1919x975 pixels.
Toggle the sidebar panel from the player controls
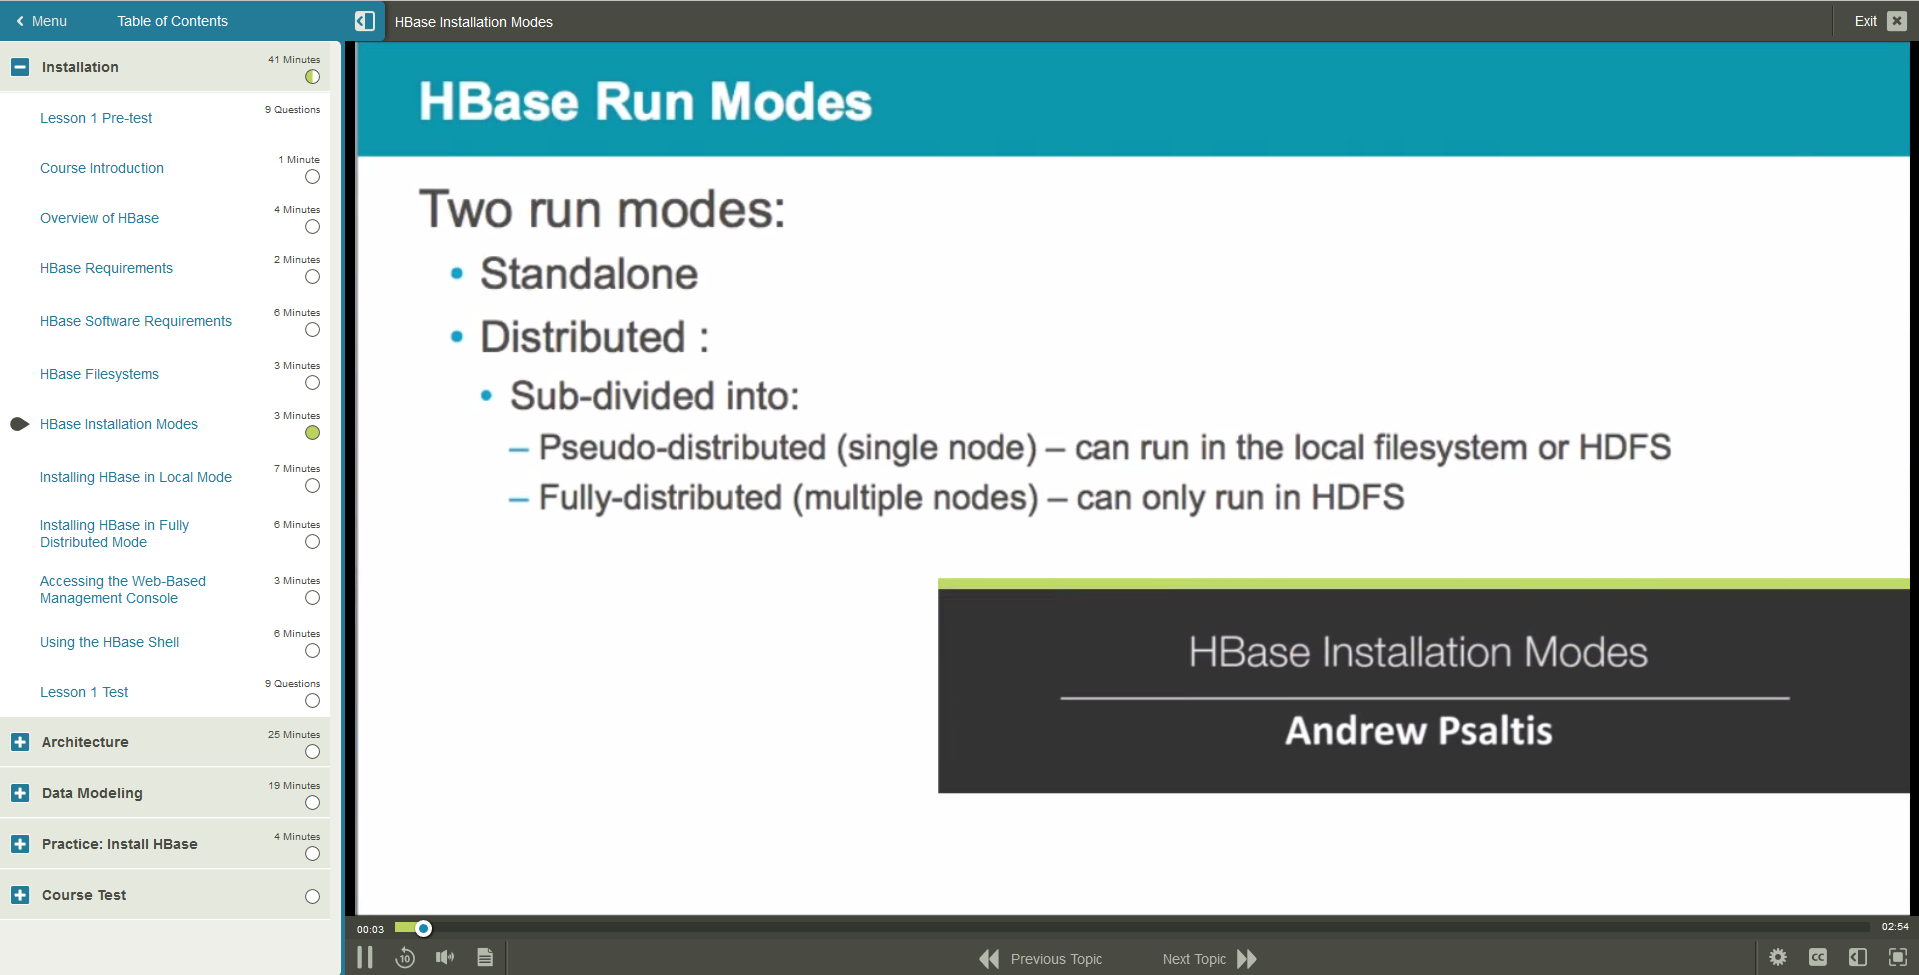click(1858, 957)
